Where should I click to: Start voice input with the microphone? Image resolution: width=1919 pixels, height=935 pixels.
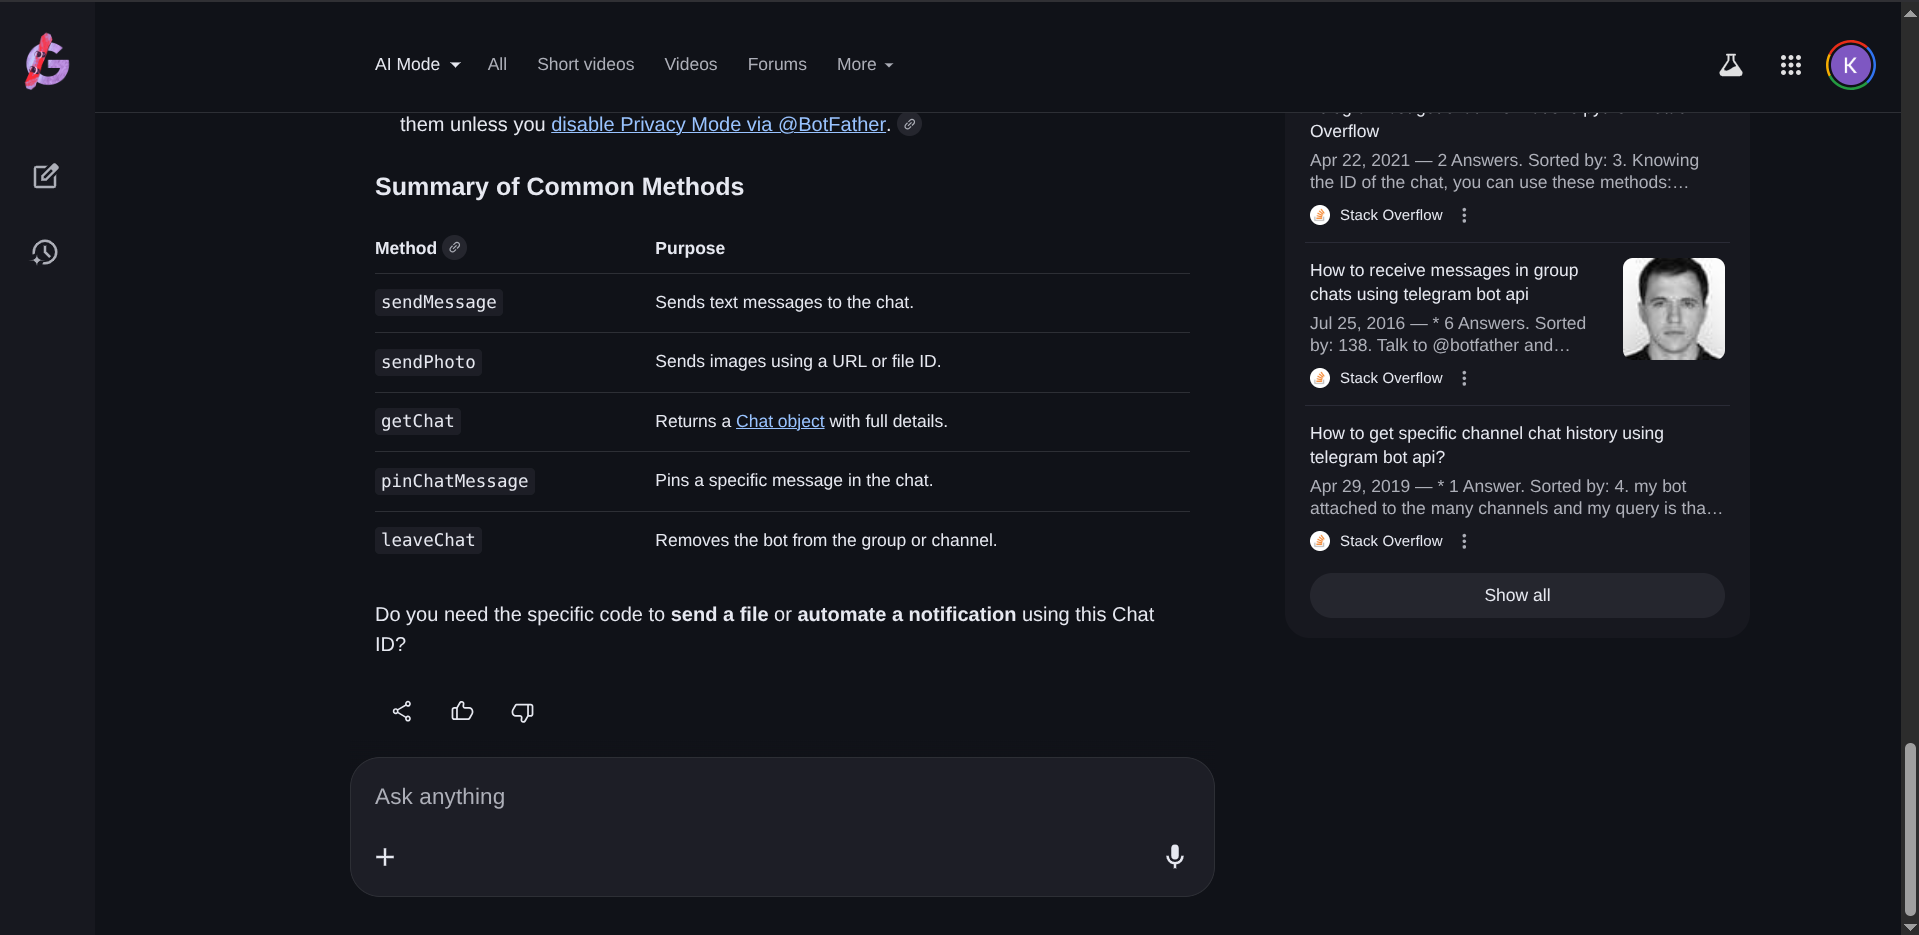click(1175, 856)
